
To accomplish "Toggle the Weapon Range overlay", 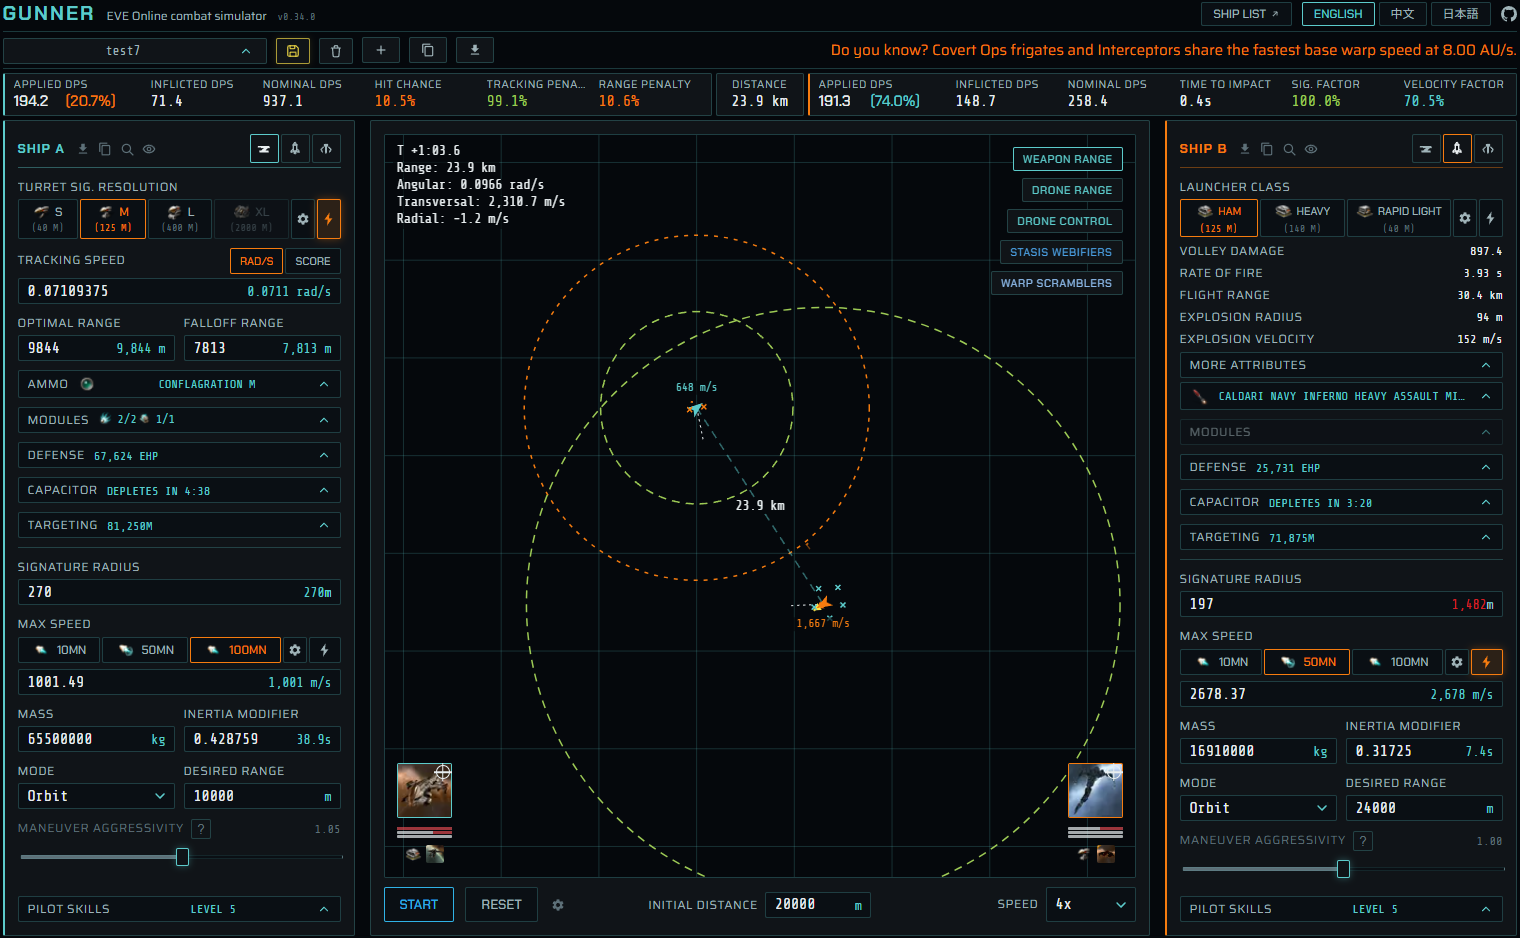I will pyautogui.click(x=1067, y=159).
